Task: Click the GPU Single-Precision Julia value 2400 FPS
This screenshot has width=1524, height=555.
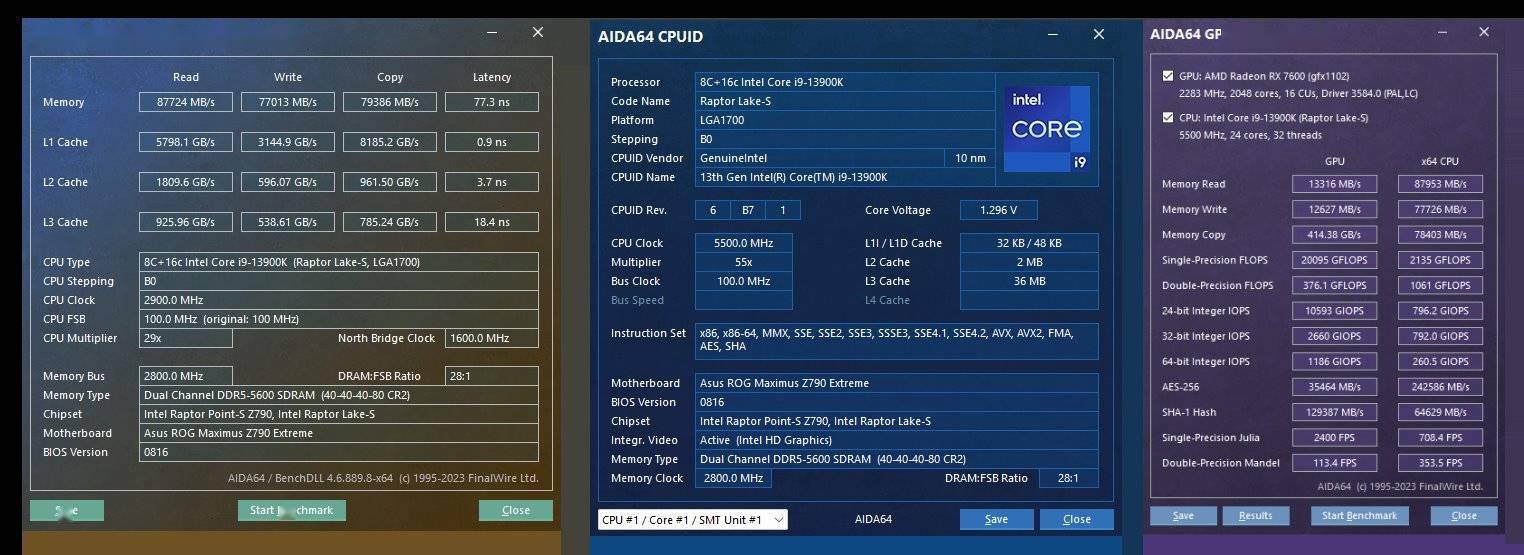Action: [1335, 438]
